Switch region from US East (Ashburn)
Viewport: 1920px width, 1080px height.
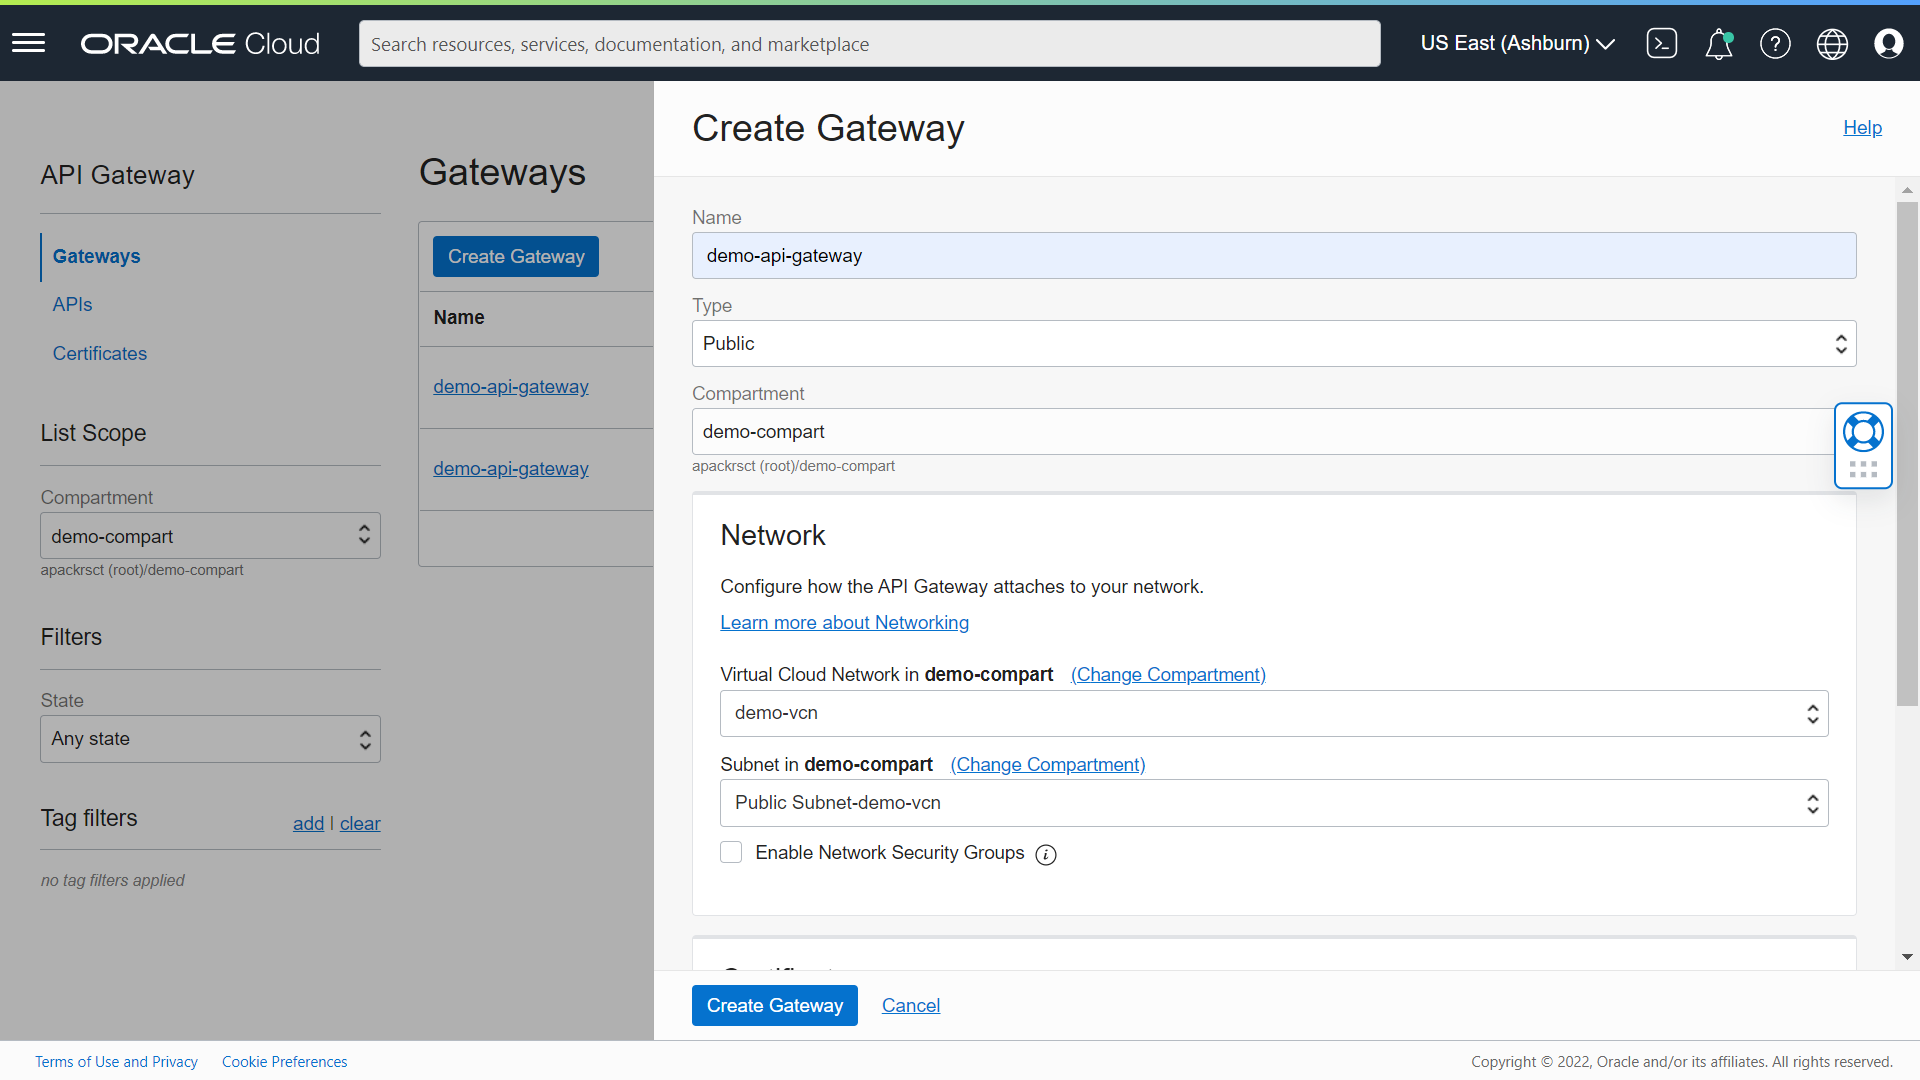coord(1517,43)
